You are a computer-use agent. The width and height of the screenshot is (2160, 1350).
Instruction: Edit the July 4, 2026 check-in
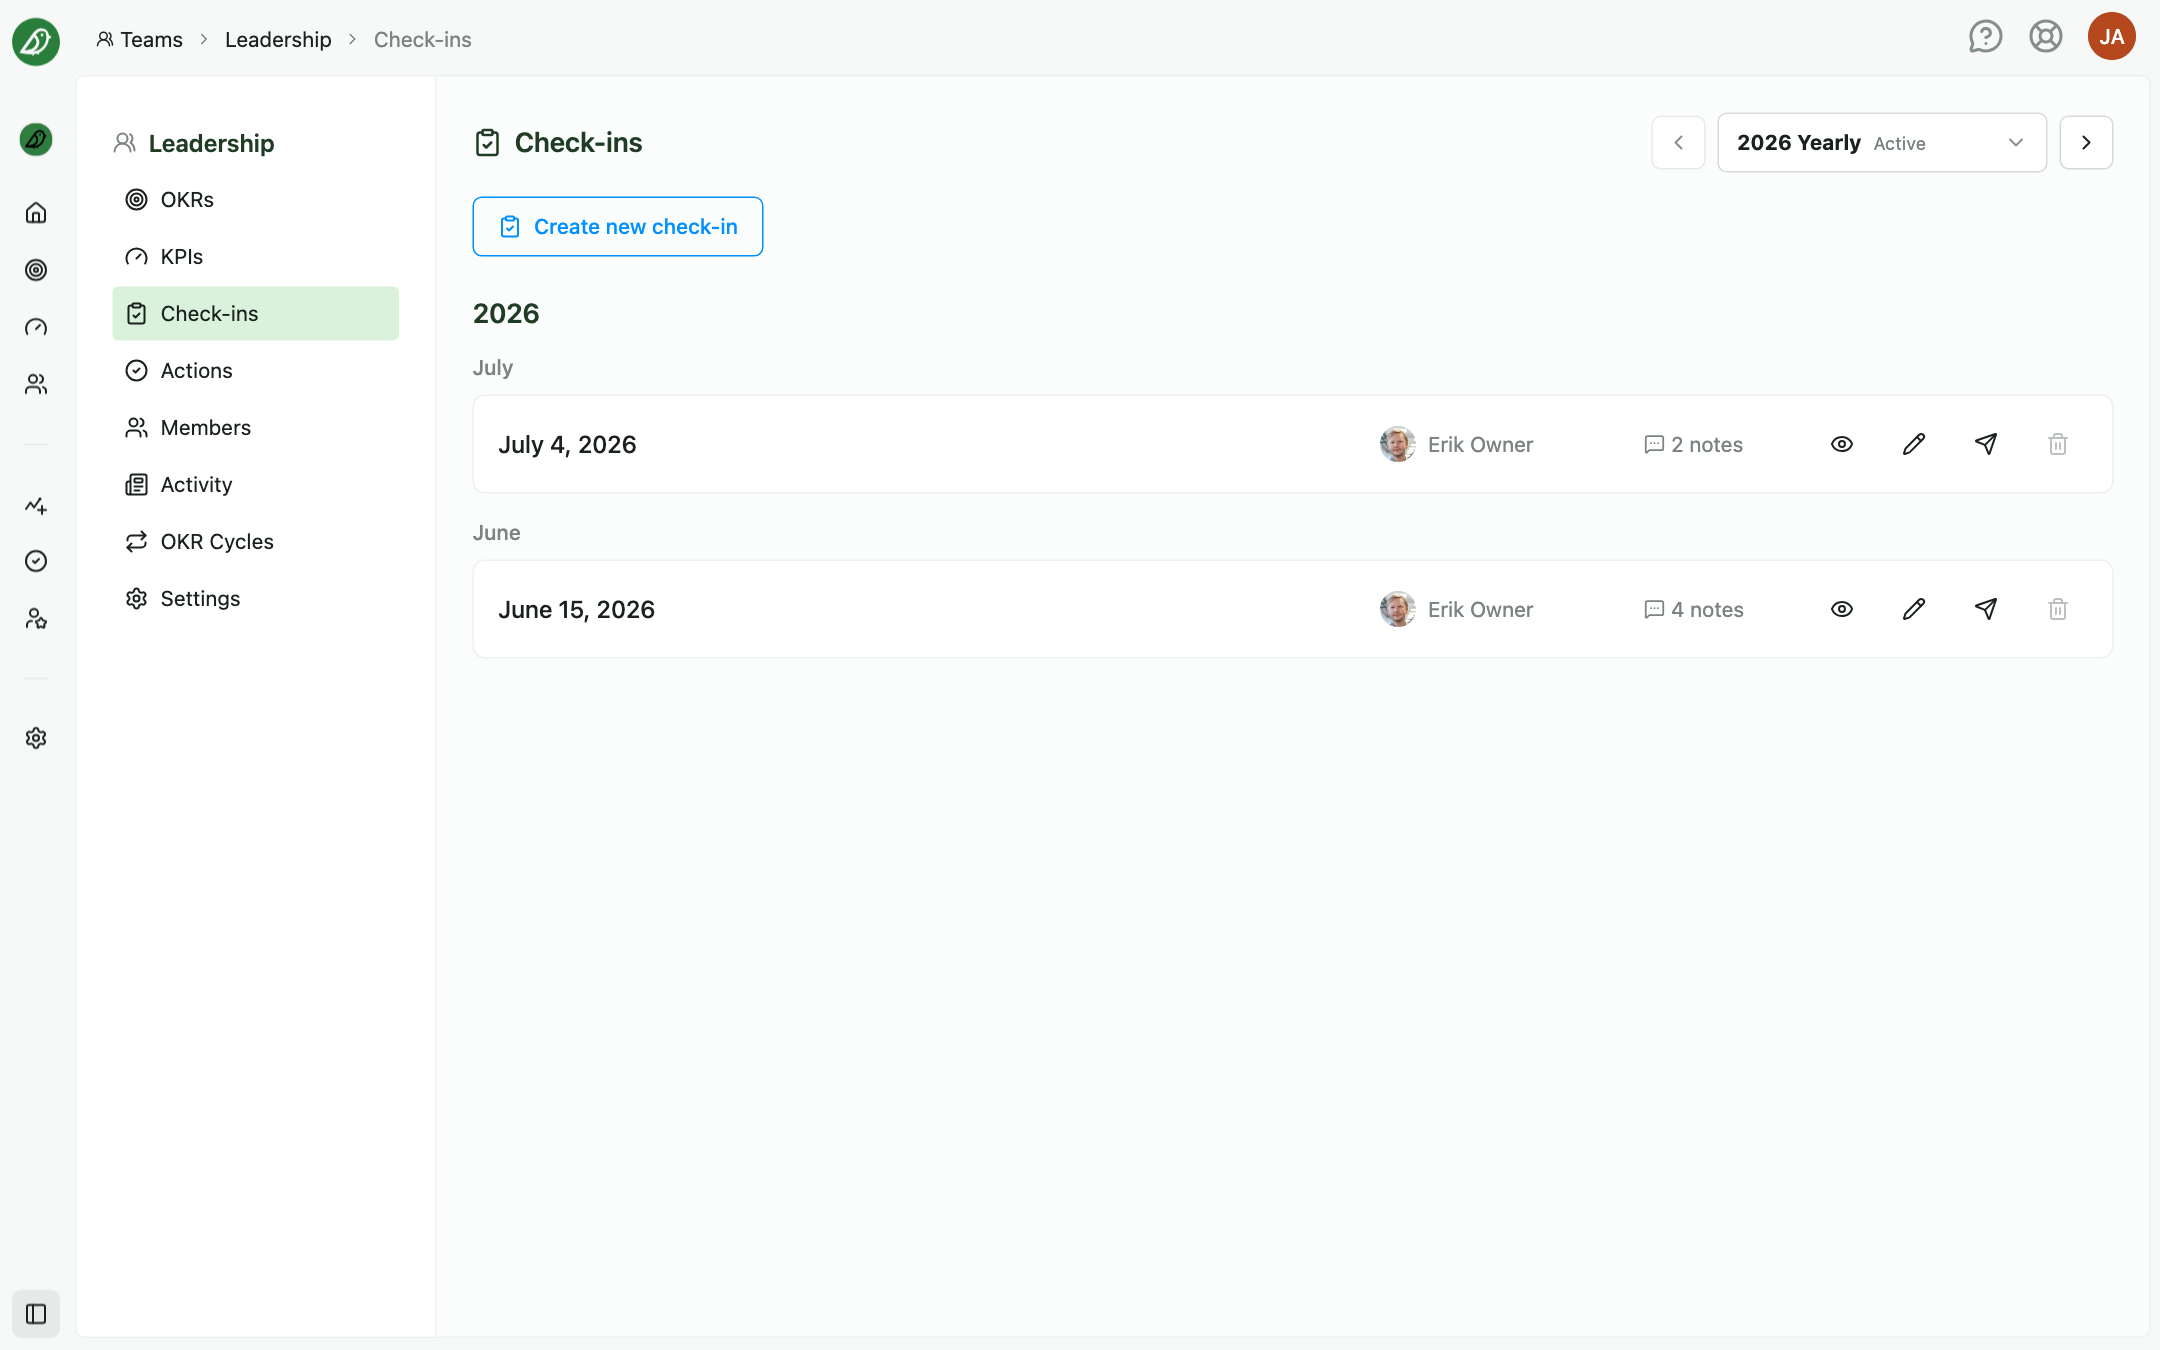click(1914, 444)
